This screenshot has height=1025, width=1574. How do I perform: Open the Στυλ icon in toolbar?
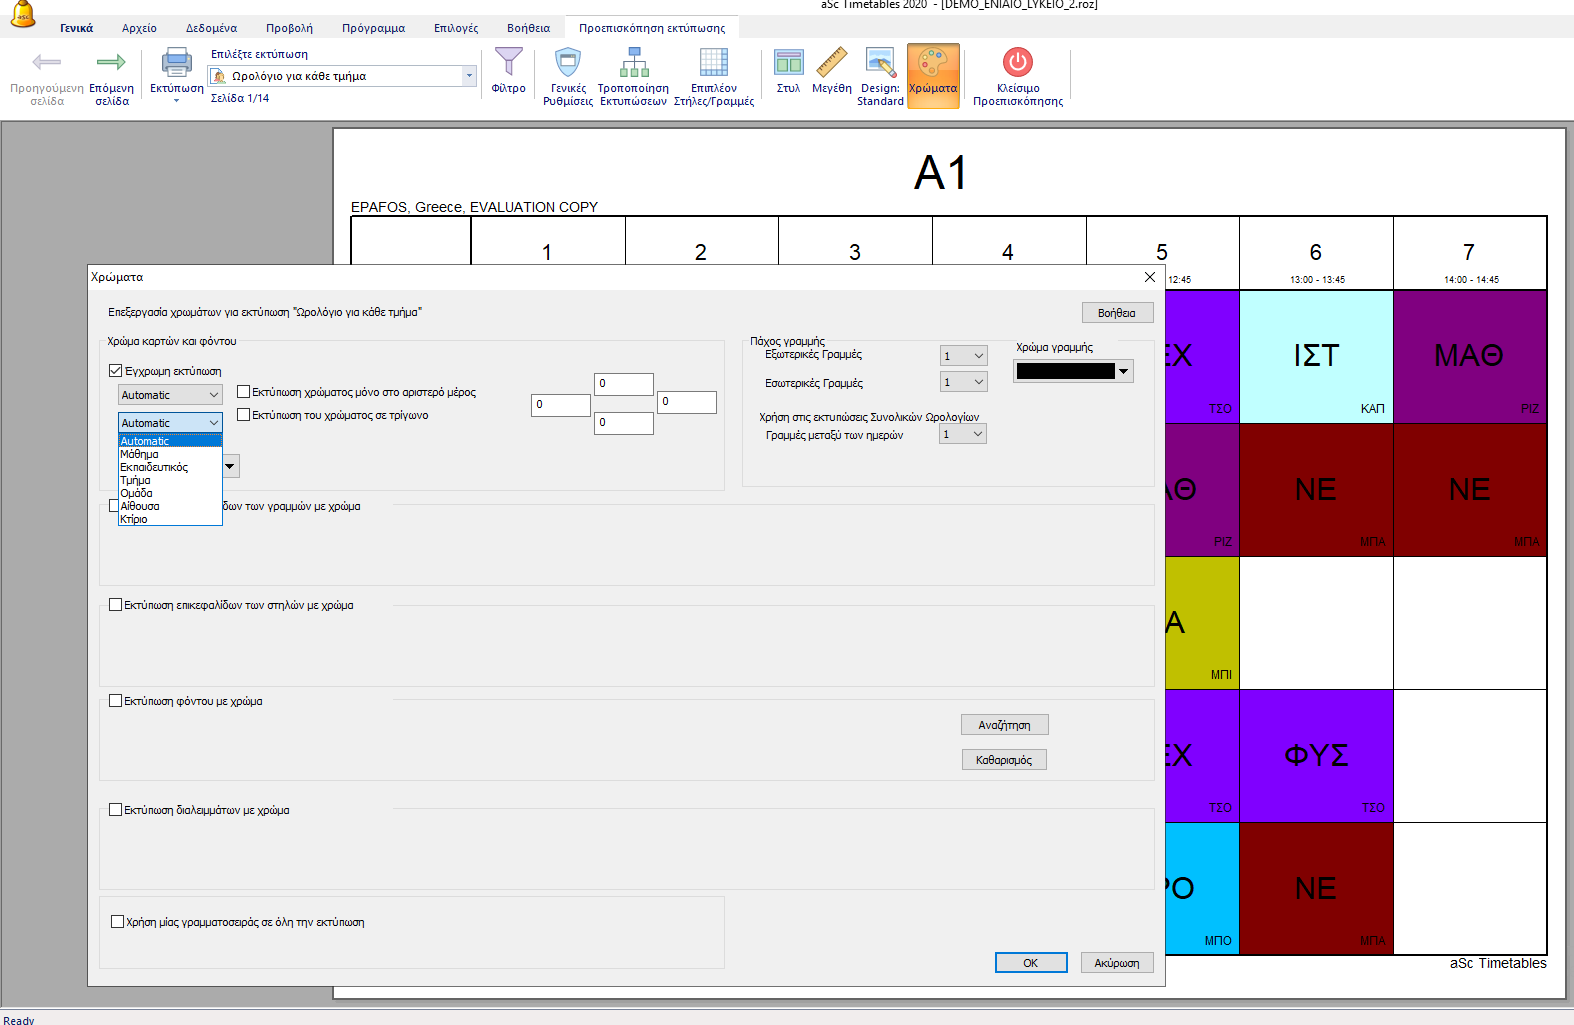pos(788,64)
